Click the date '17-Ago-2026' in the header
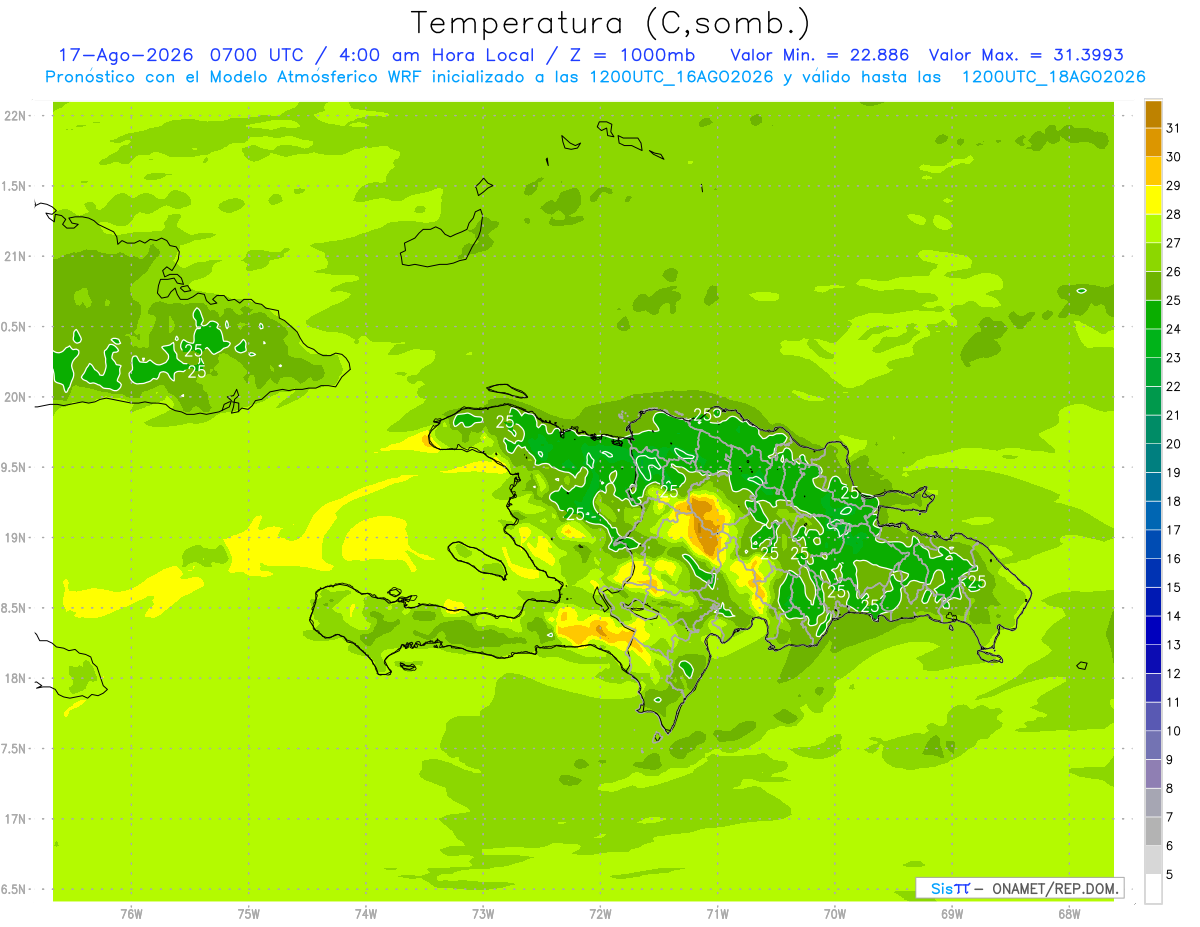 tap(127, 55)
